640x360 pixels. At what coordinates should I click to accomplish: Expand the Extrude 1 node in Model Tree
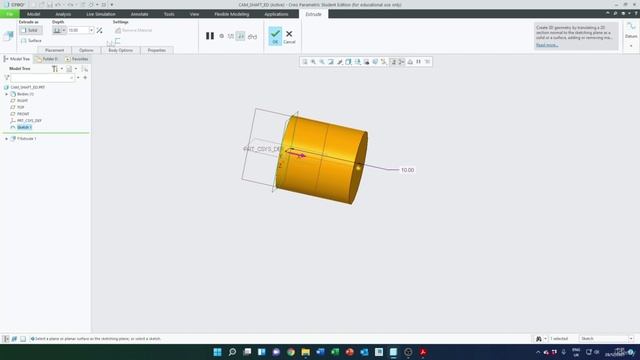pyautogui.click(x=7, y=139)
